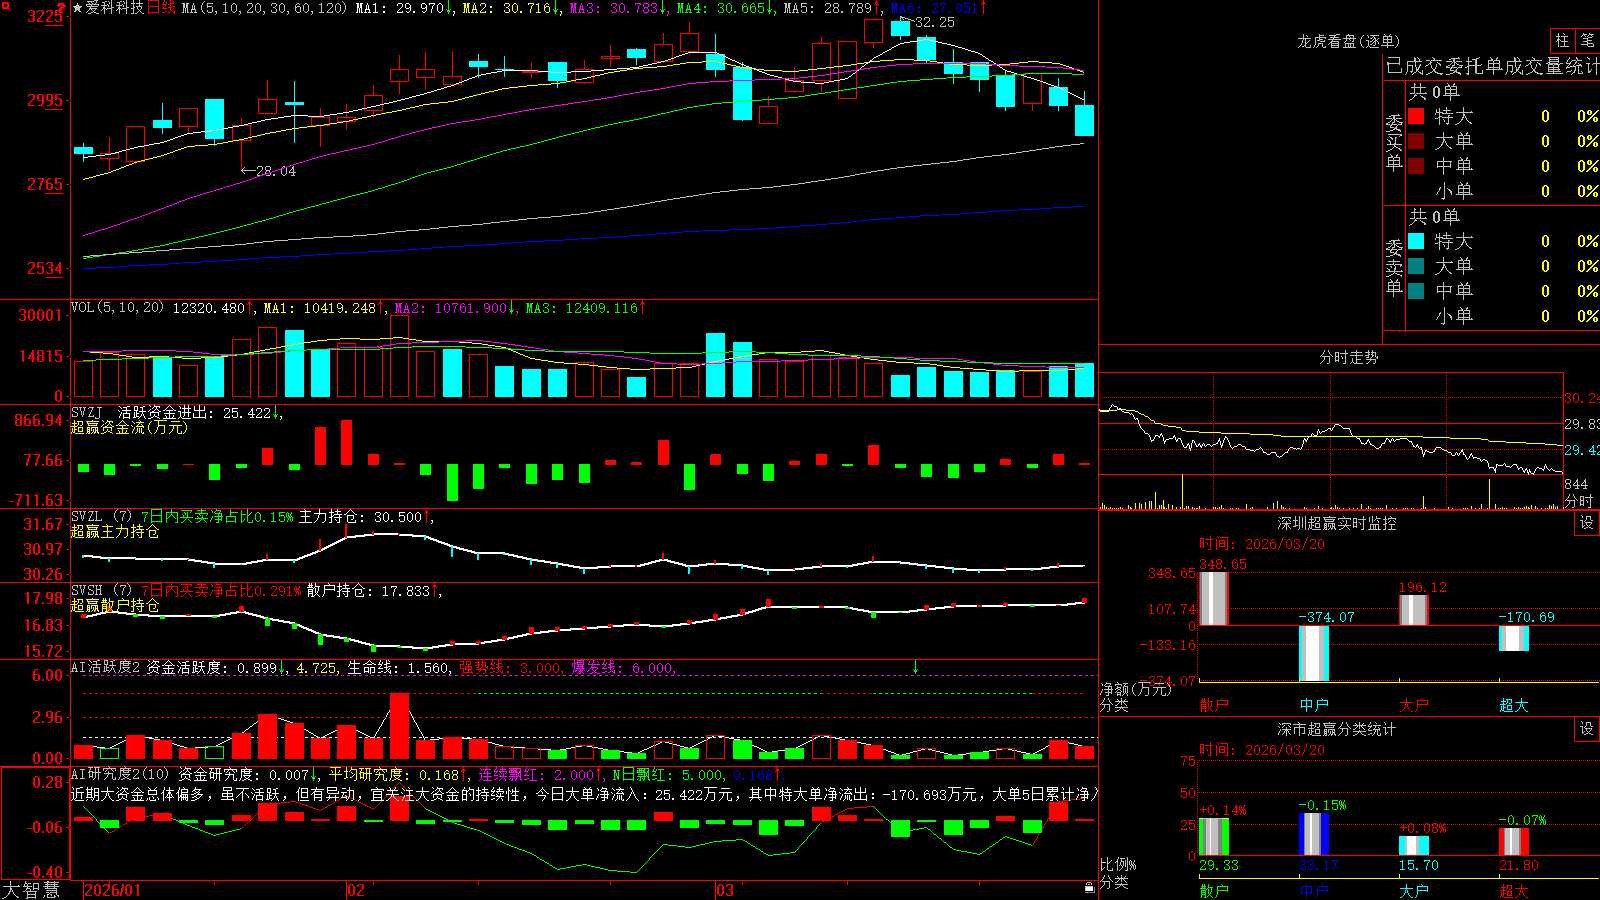Image resolution: width=1600 pixels, height=900 pixels.
Task: Click the SVZL 主力持仓 indicator label
Action: coord(102,516)
